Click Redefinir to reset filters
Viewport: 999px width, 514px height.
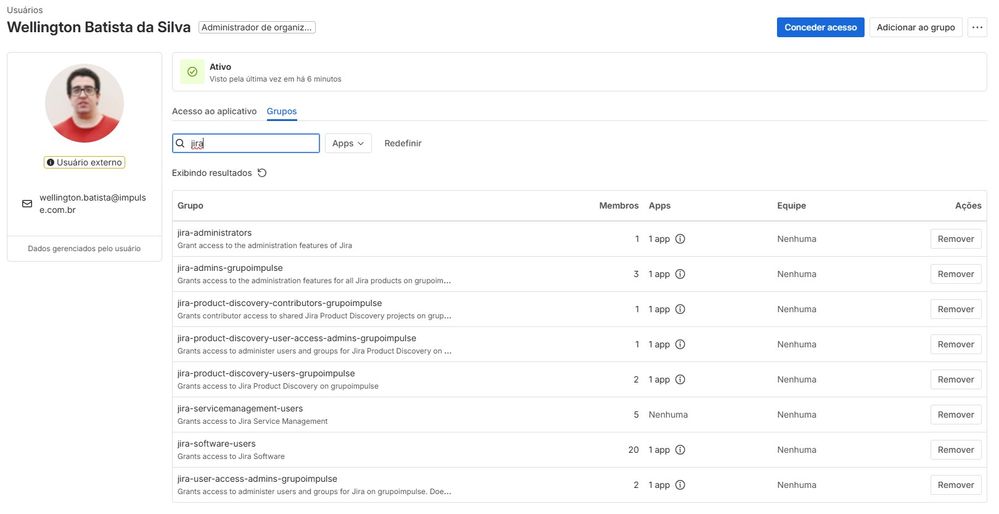pyautogui.click(x=403, y=143)
